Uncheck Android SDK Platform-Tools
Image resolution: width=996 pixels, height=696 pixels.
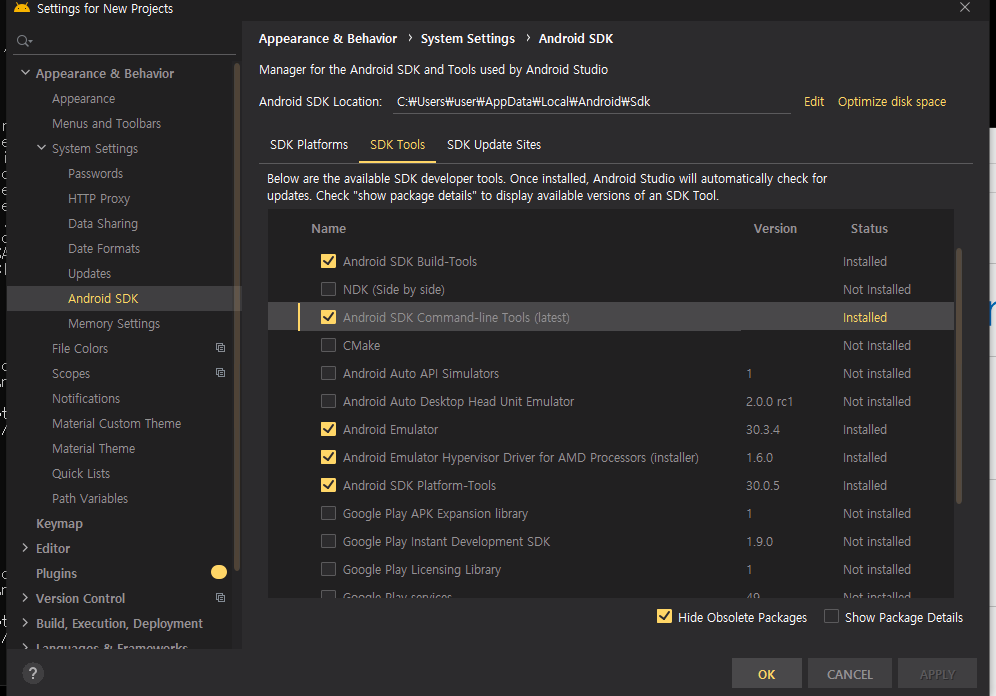[328, 485]
